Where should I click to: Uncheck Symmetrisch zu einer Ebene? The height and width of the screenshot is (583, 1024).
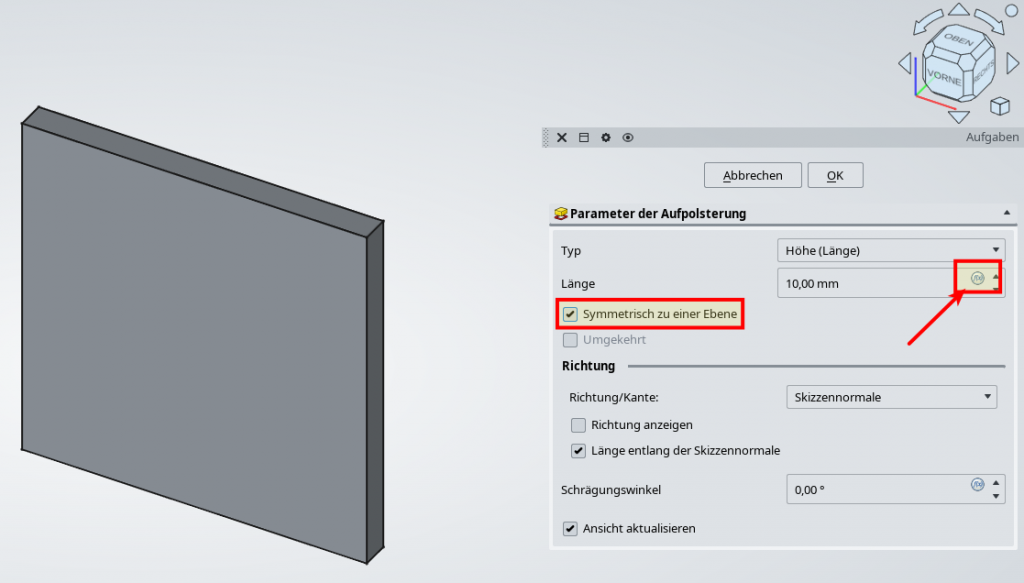(x=570, y=314)
